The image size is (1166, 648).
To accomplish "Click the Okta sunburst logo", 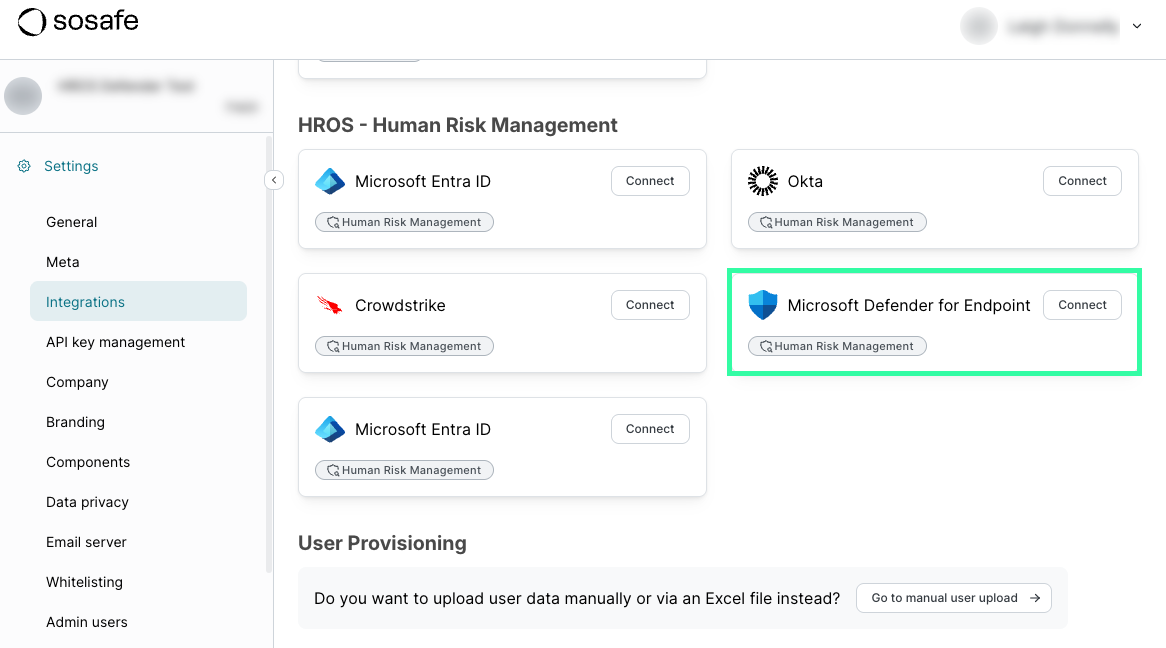I will 762,181.
